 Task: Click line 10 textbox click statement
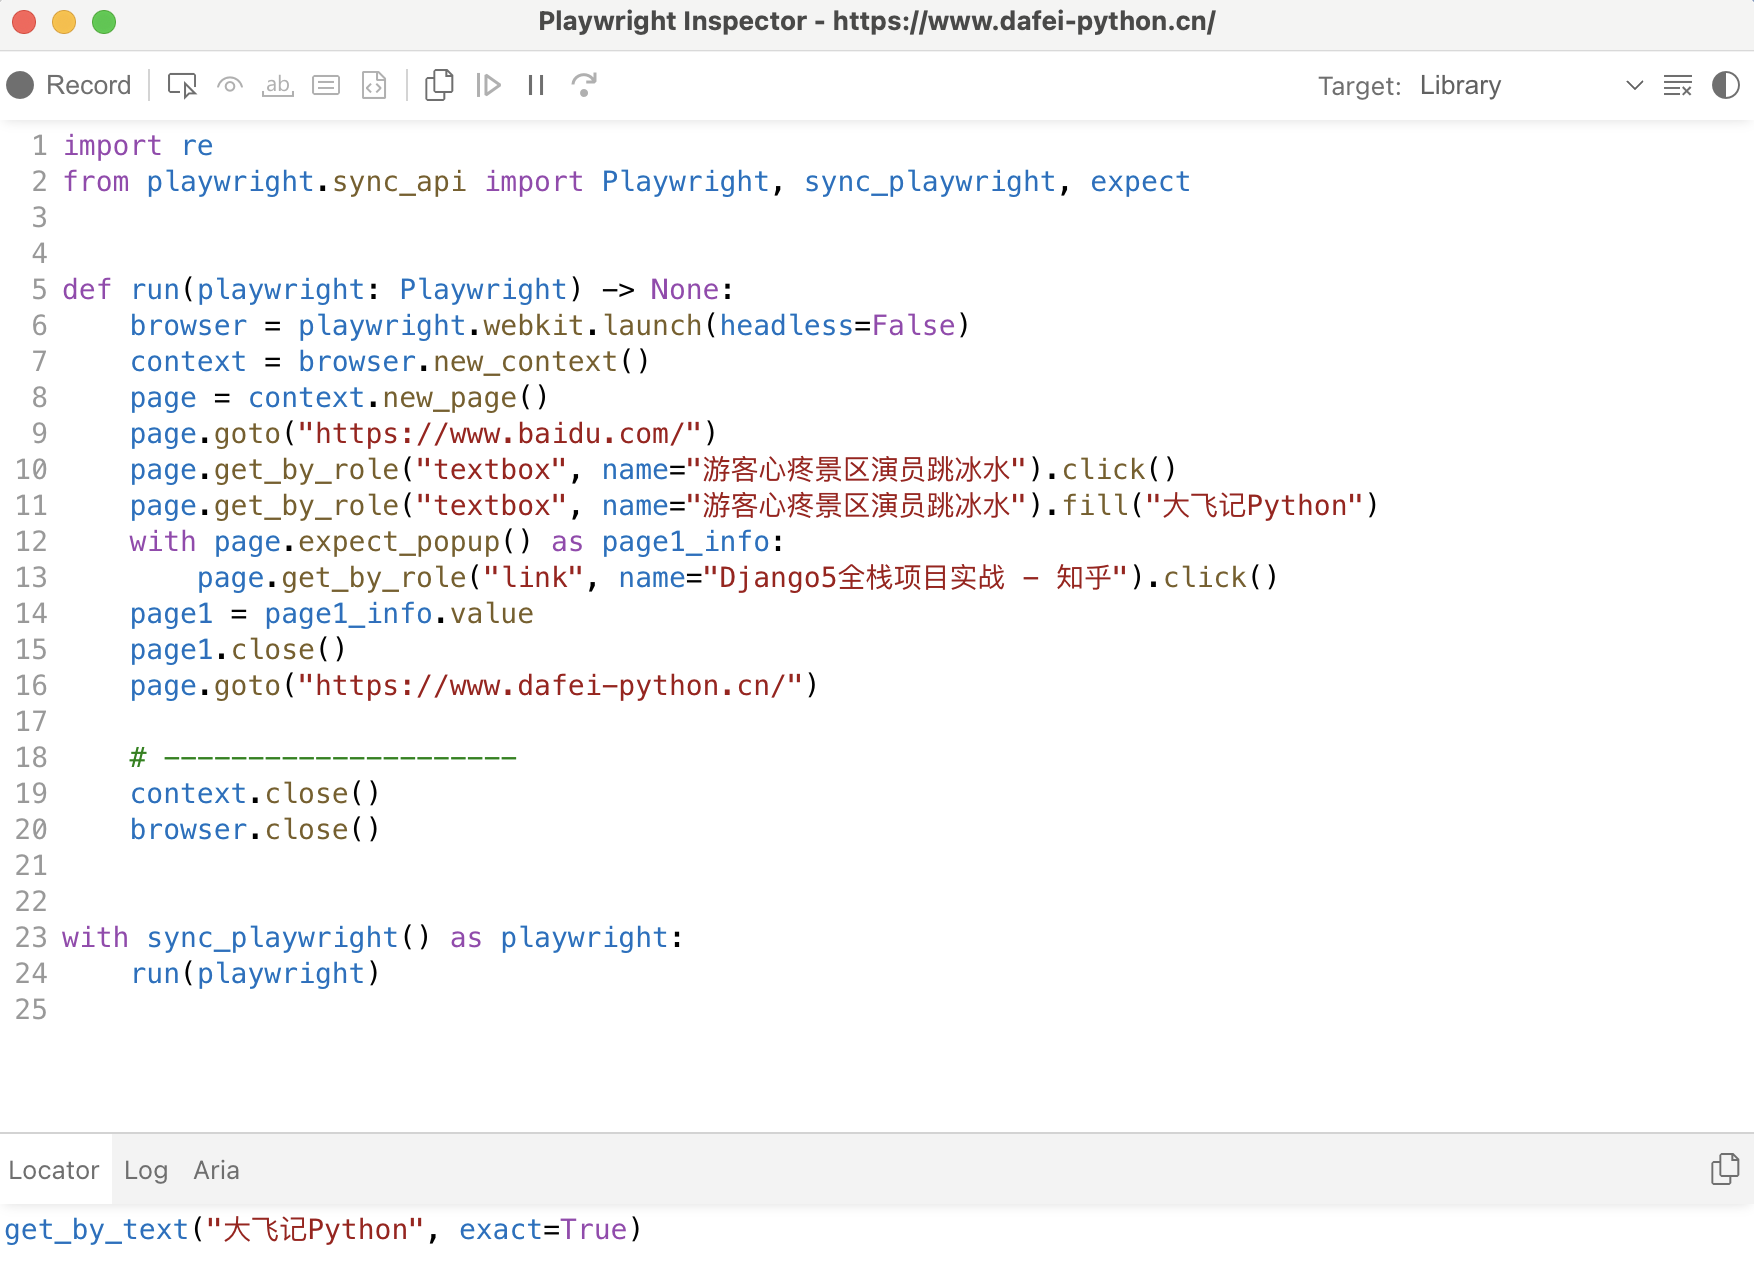pos(653,469)
